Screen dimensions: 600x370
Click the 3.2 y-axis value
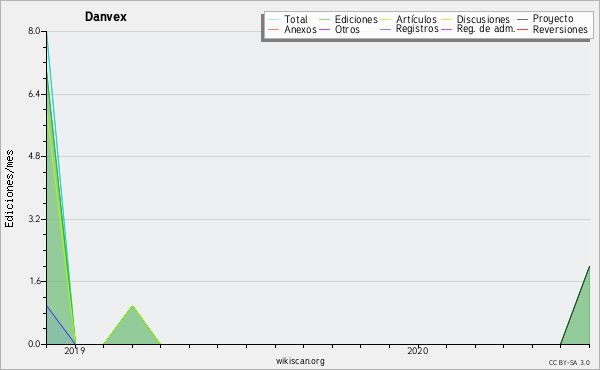point(34,219)
